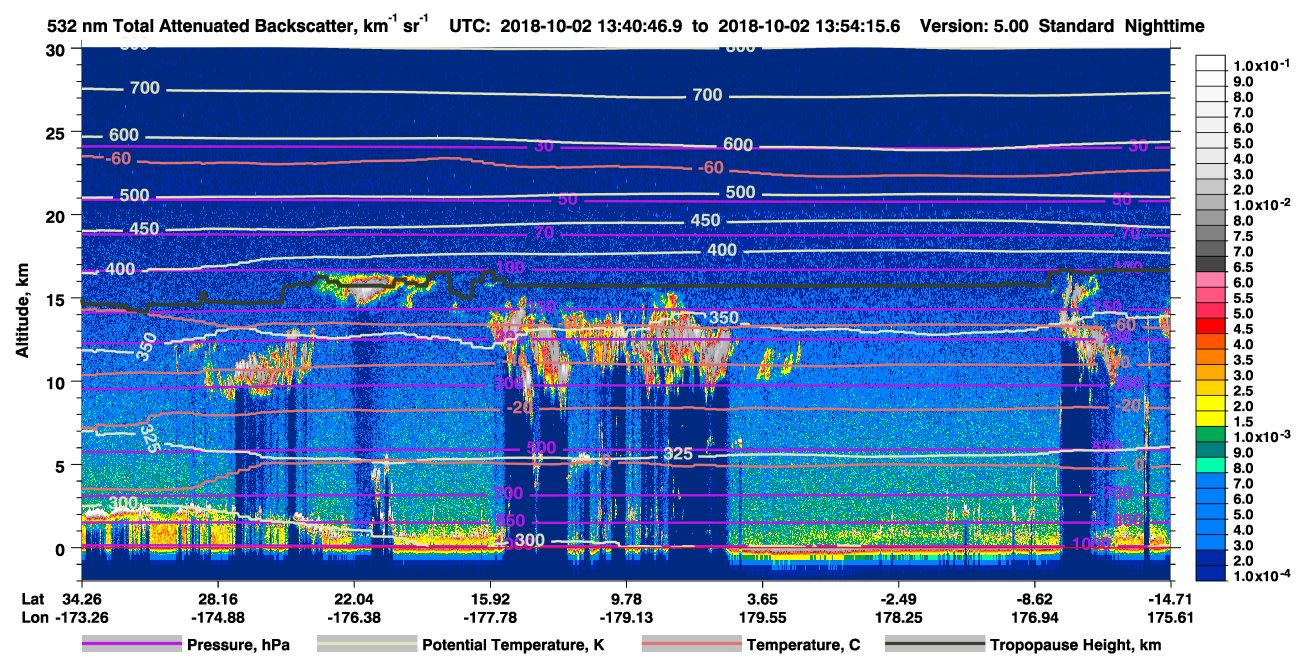Click the longitude value '-174.88'
The width and height of the screenshot is (1300, 667).
tap(217, 618)
